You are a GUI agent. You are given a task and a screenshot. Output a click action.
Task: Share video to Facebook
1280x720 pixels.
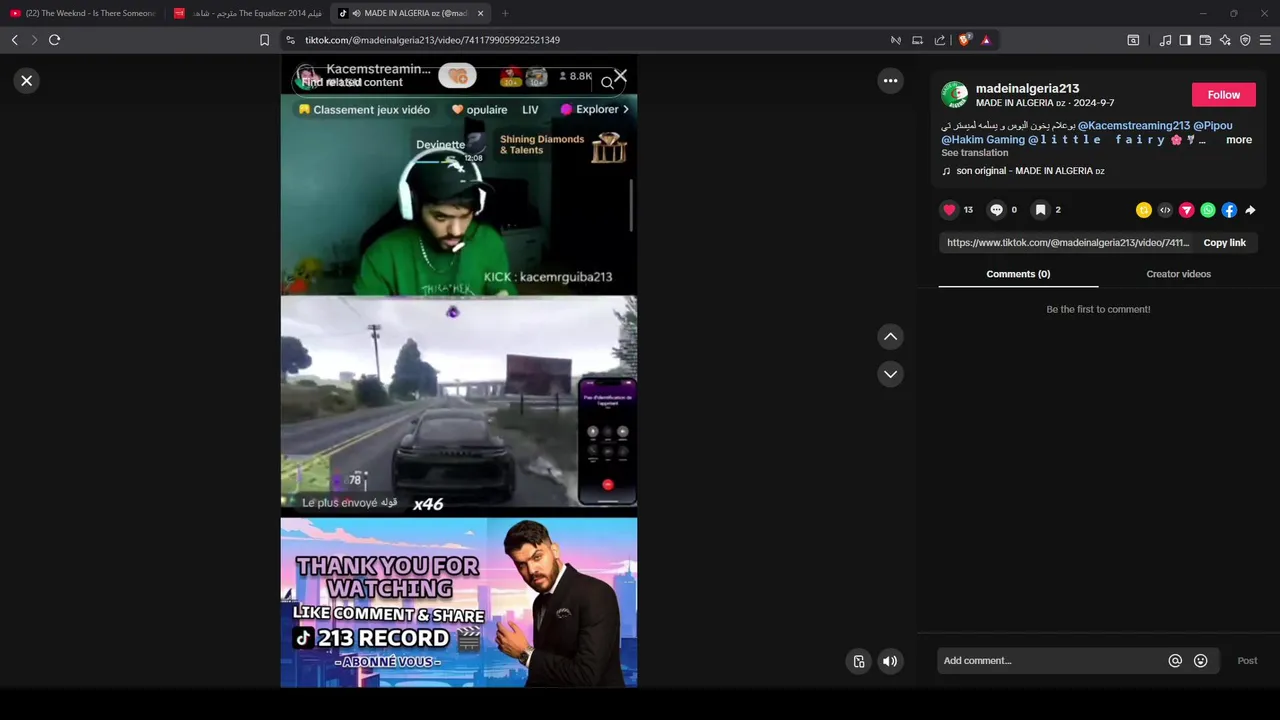1229,210
